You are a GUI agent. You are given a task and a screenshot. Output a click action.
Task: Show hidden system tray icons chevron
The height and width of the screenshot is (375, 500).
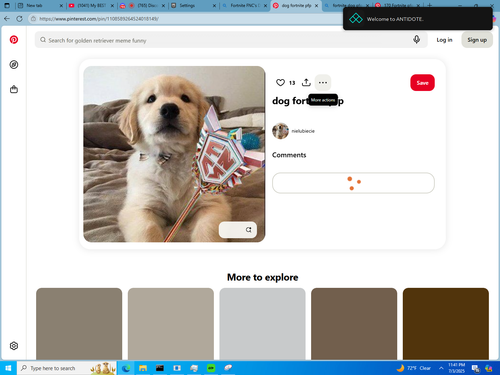coord(441,368)
